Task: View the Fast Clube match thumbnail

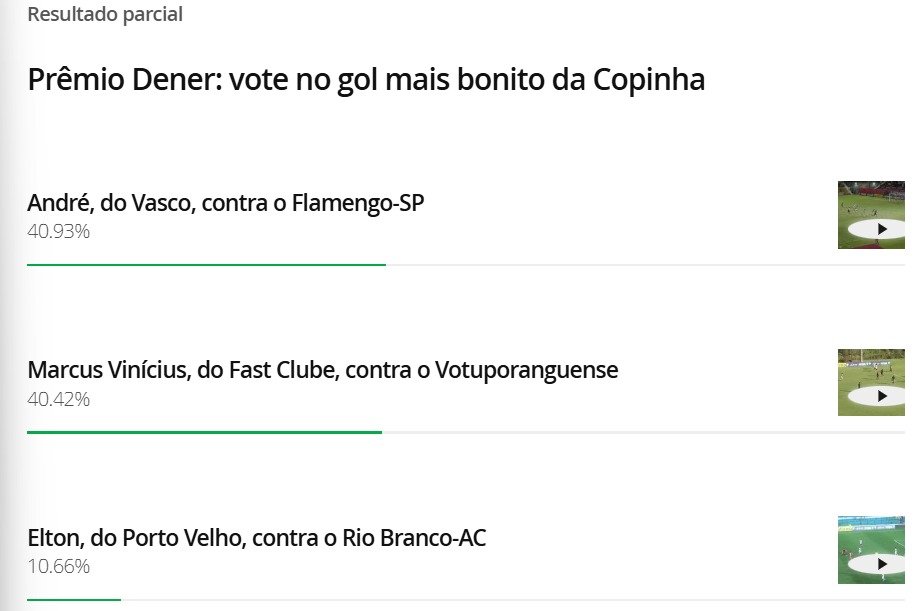Action: click(x=873, y=382)
